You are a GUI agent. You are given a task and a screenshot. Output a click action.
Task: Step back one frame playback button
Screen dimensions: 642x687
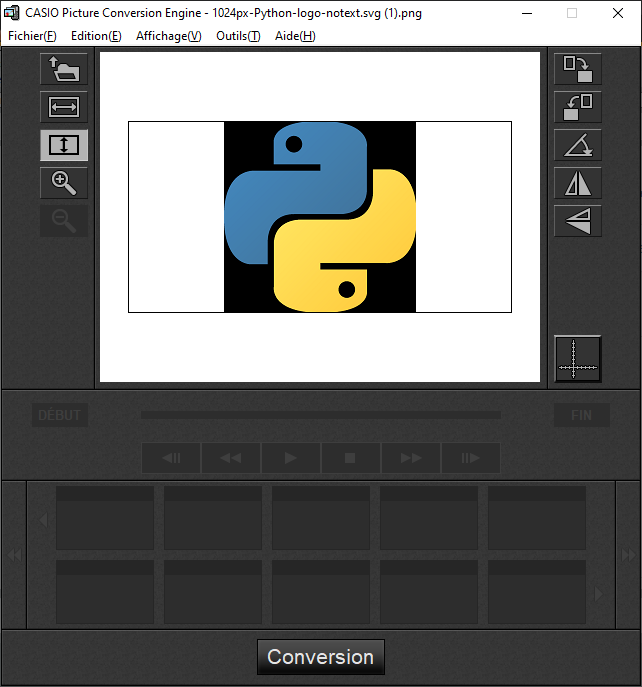coord(171,458)
